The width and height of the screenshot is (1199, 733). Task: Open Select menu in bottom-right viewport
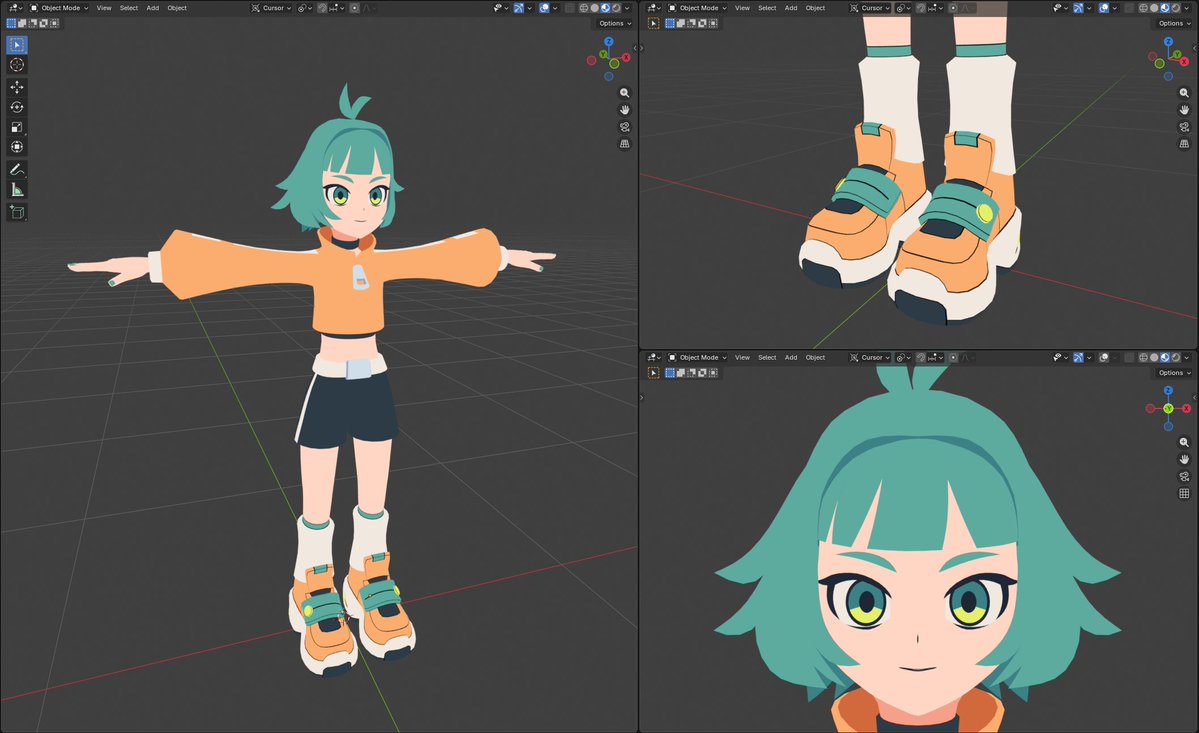tap(767, 357)
